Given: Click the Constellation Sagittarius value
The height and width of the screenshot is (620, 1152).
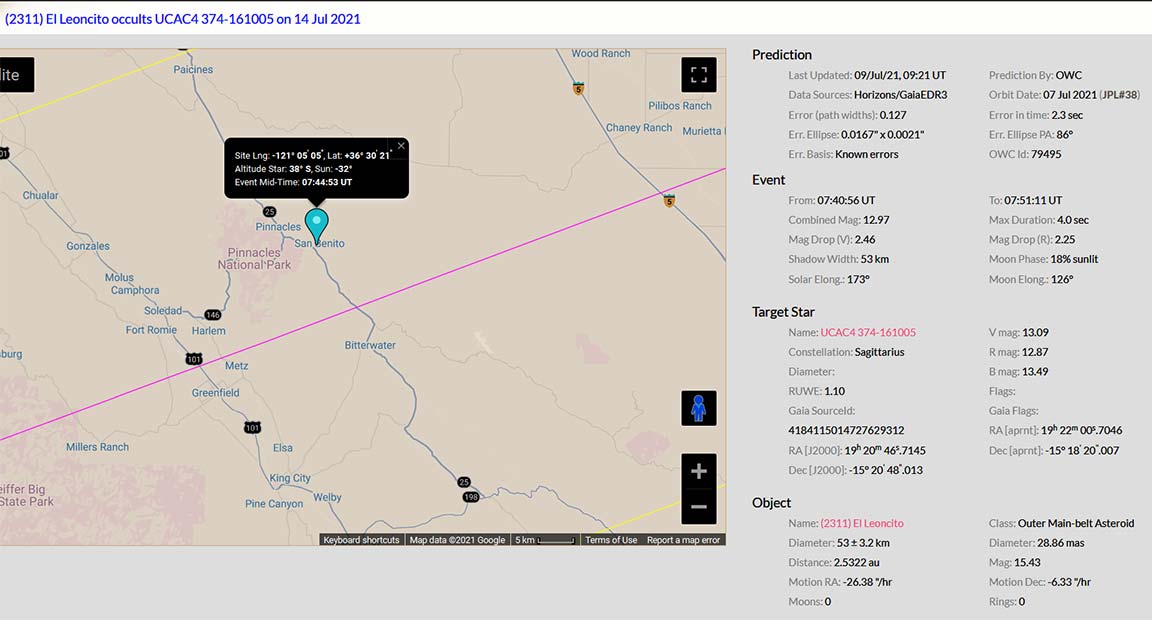Looking at the screenshot, I should (879, 352).
